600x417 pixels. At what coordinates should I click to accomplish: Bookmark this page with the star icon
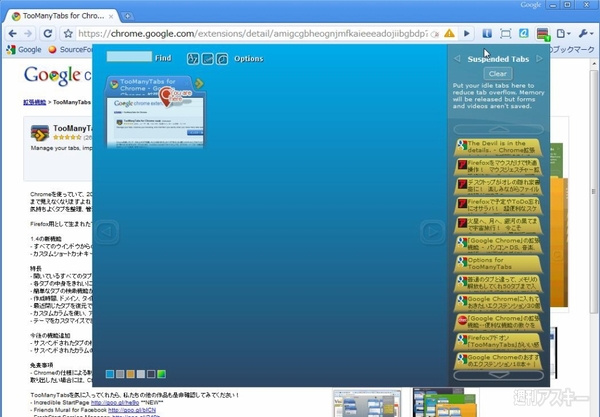[68, 34]
